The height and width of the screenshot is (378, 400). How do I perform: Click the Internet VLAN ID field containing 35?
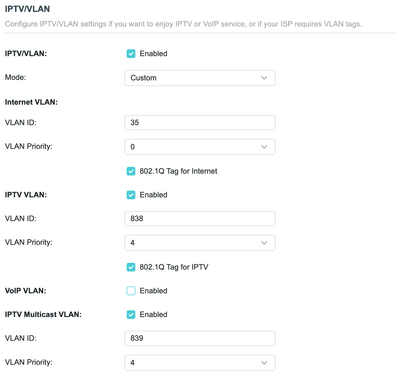coord(200,123)
